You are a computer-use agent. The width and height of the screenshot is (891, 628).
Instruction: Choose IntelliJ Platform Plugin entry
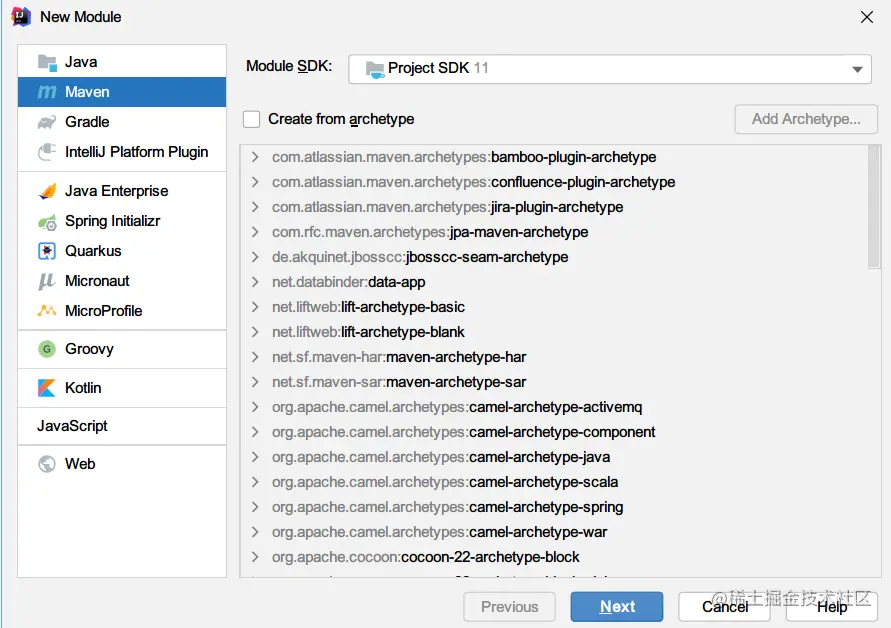tap(122, 152)
